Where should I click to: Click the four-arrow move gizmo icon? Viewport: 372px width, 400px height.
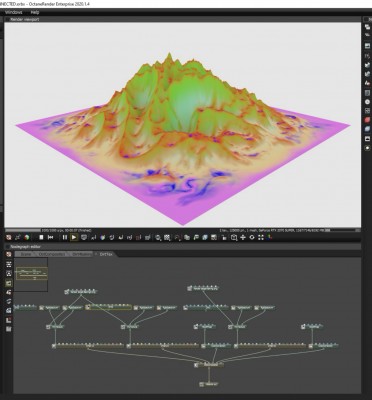point(243,237)
